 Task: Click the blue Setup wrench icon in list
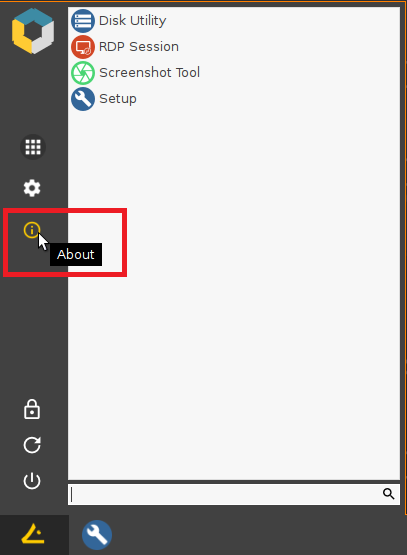coord(83,99)
